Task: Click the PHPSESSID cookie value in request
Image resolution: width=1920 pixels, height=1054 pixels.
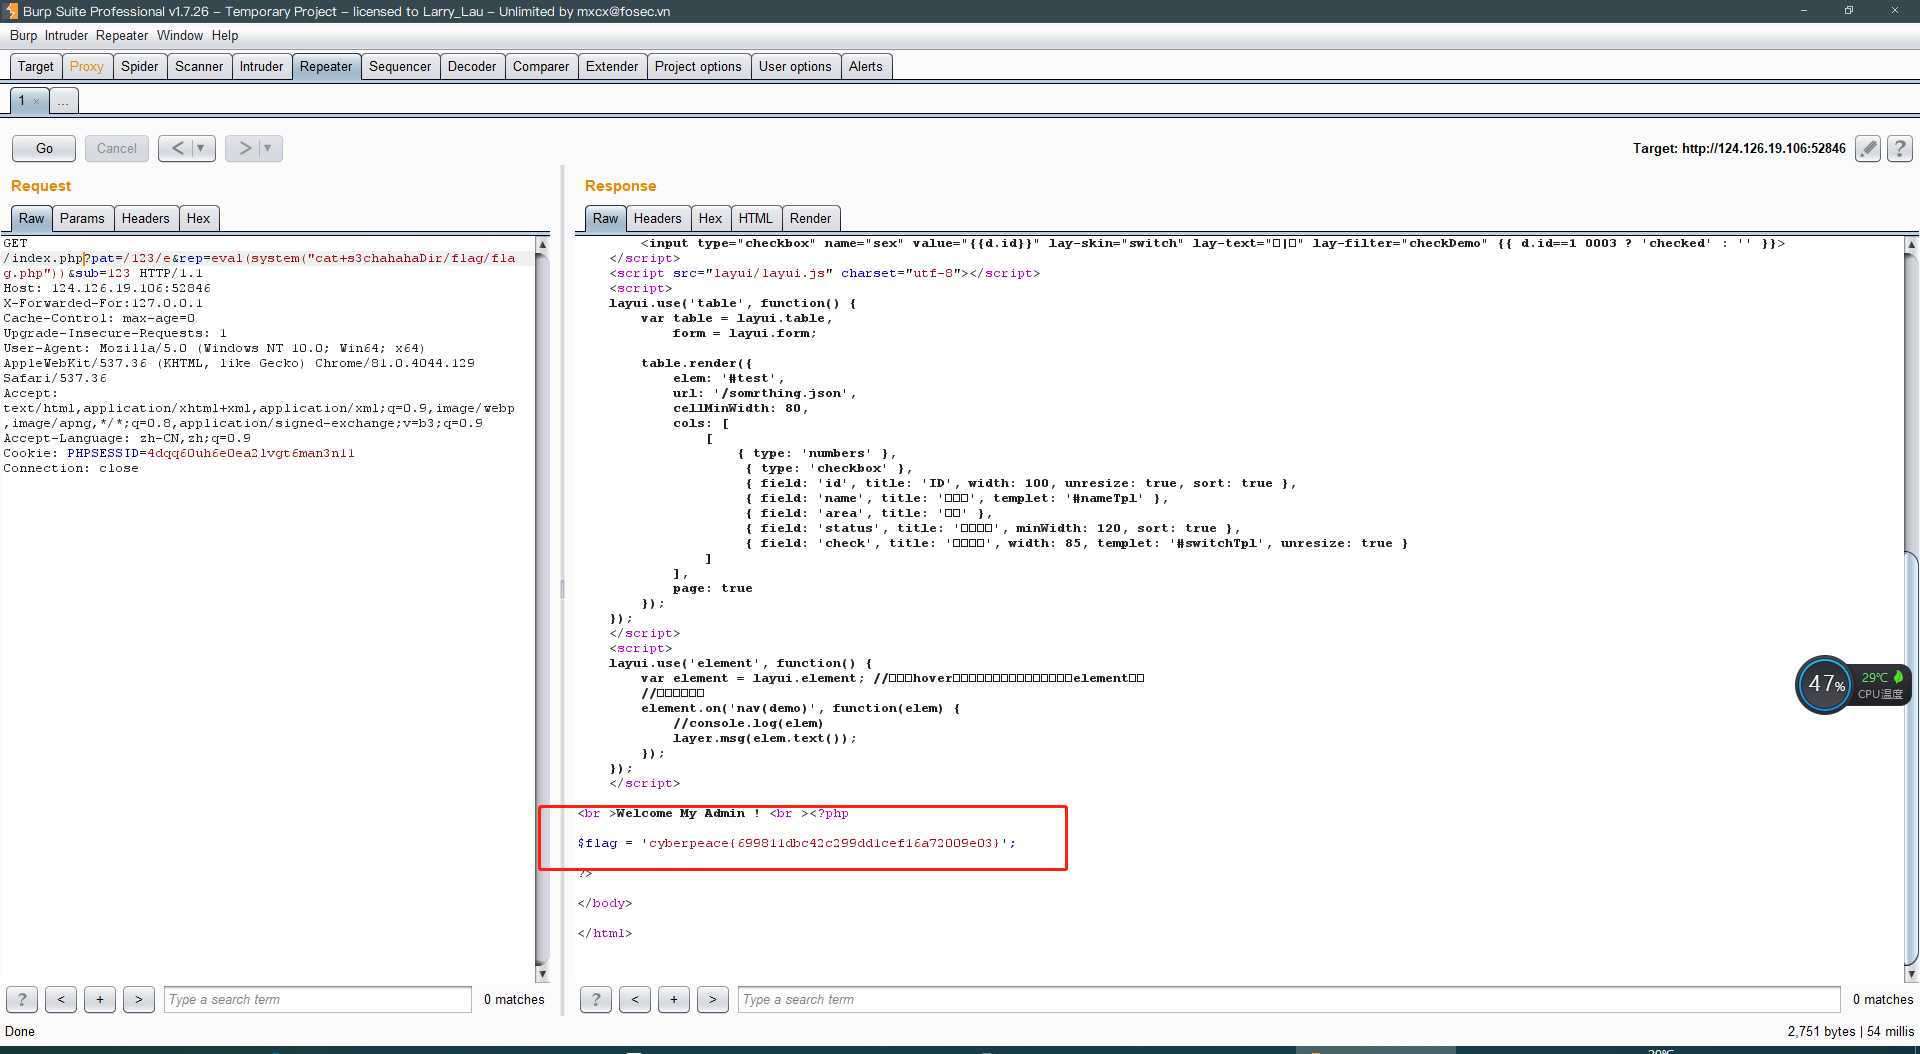Action: [x=251, y=453]
